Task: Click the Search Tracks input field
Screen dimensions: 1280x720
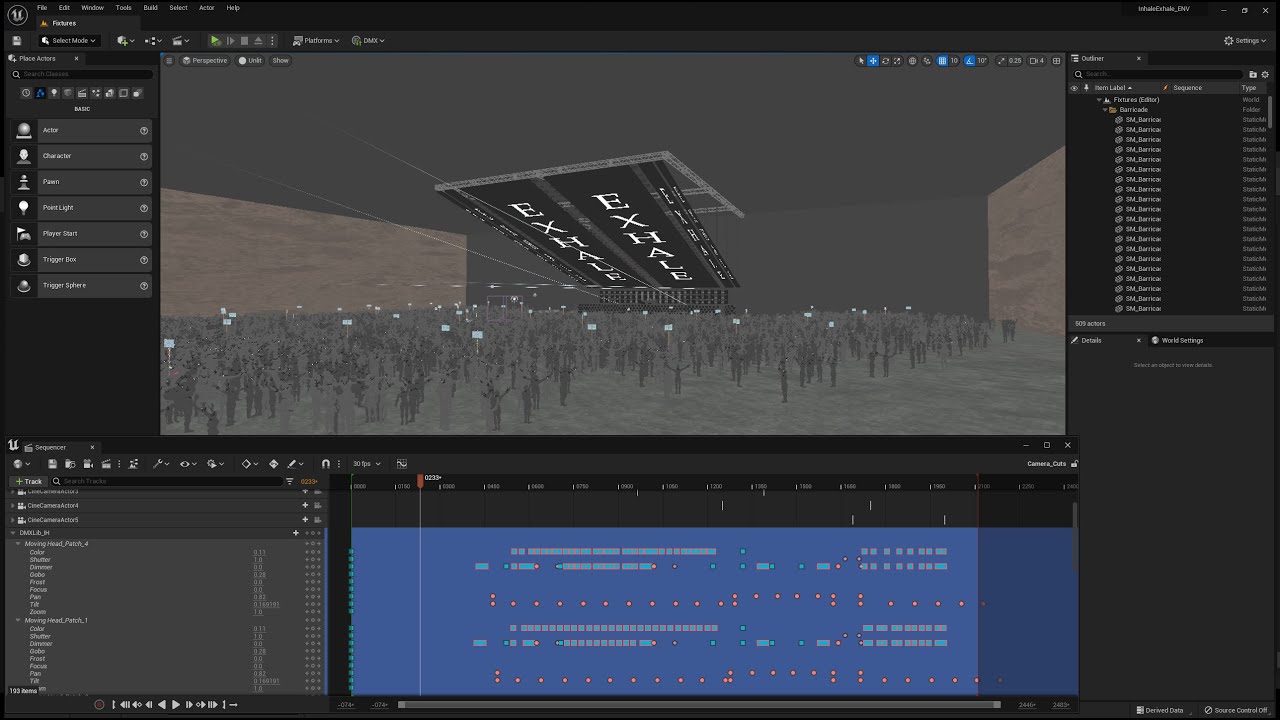Action: [166, 481]
